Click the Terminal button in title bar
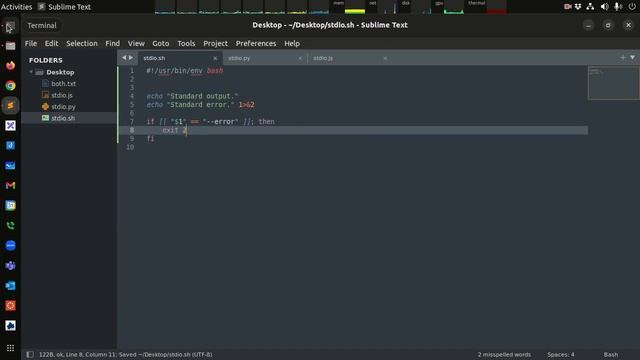The image size is (640, 360). (42, 25)
